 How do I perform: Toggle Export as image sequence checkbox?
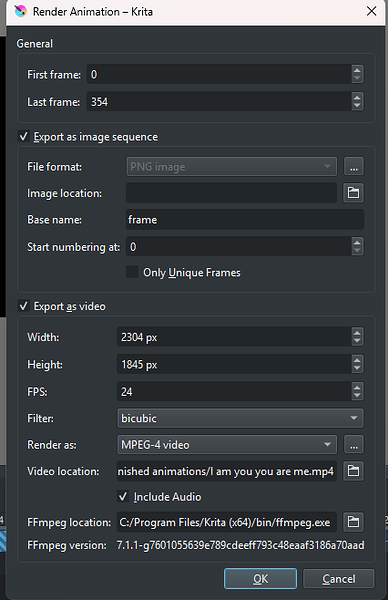pyautogui.click(x=24, y=137)
